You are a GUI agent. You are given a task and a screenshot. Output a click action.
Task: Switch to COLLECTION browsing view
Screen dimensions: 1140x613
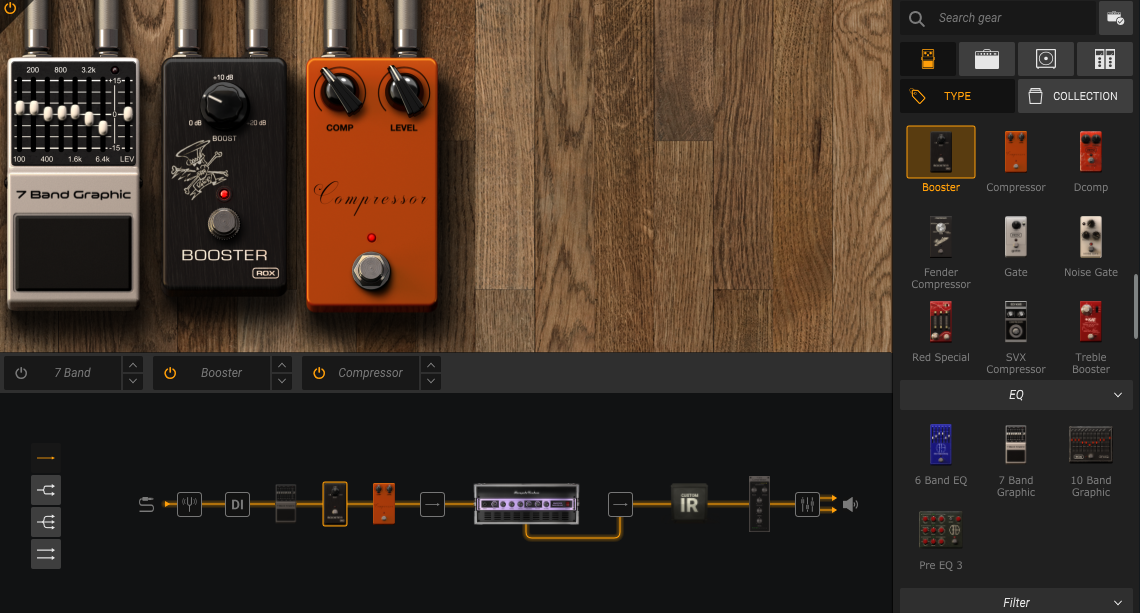click(1075, 96)
